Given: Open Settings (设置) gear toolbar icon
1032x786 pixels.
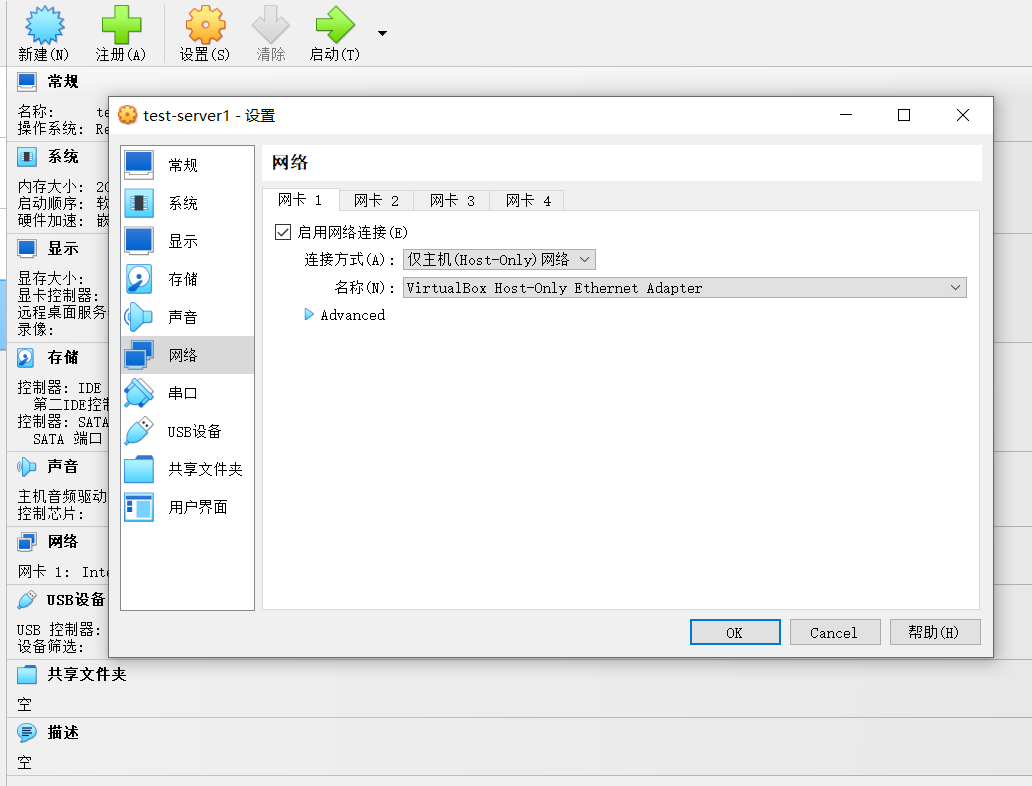Looking at the screenshot, I should click(205, 25).
